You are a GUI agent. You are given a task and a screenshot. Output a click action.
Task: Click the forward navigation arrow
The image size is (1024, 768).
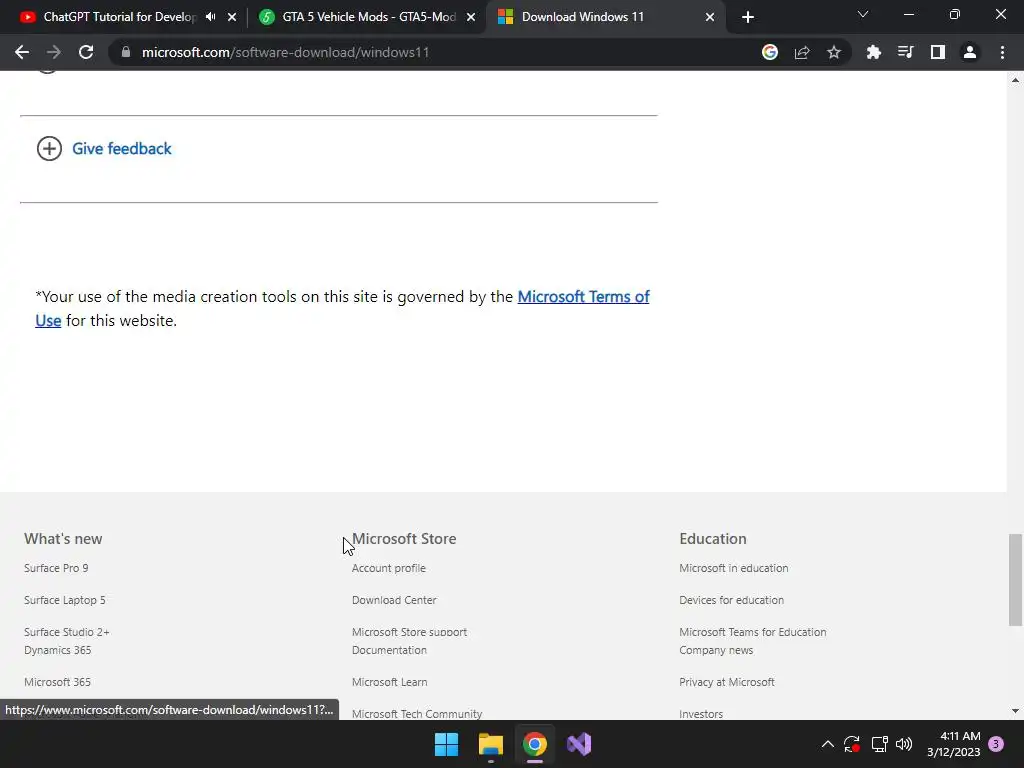pos(54,52)
